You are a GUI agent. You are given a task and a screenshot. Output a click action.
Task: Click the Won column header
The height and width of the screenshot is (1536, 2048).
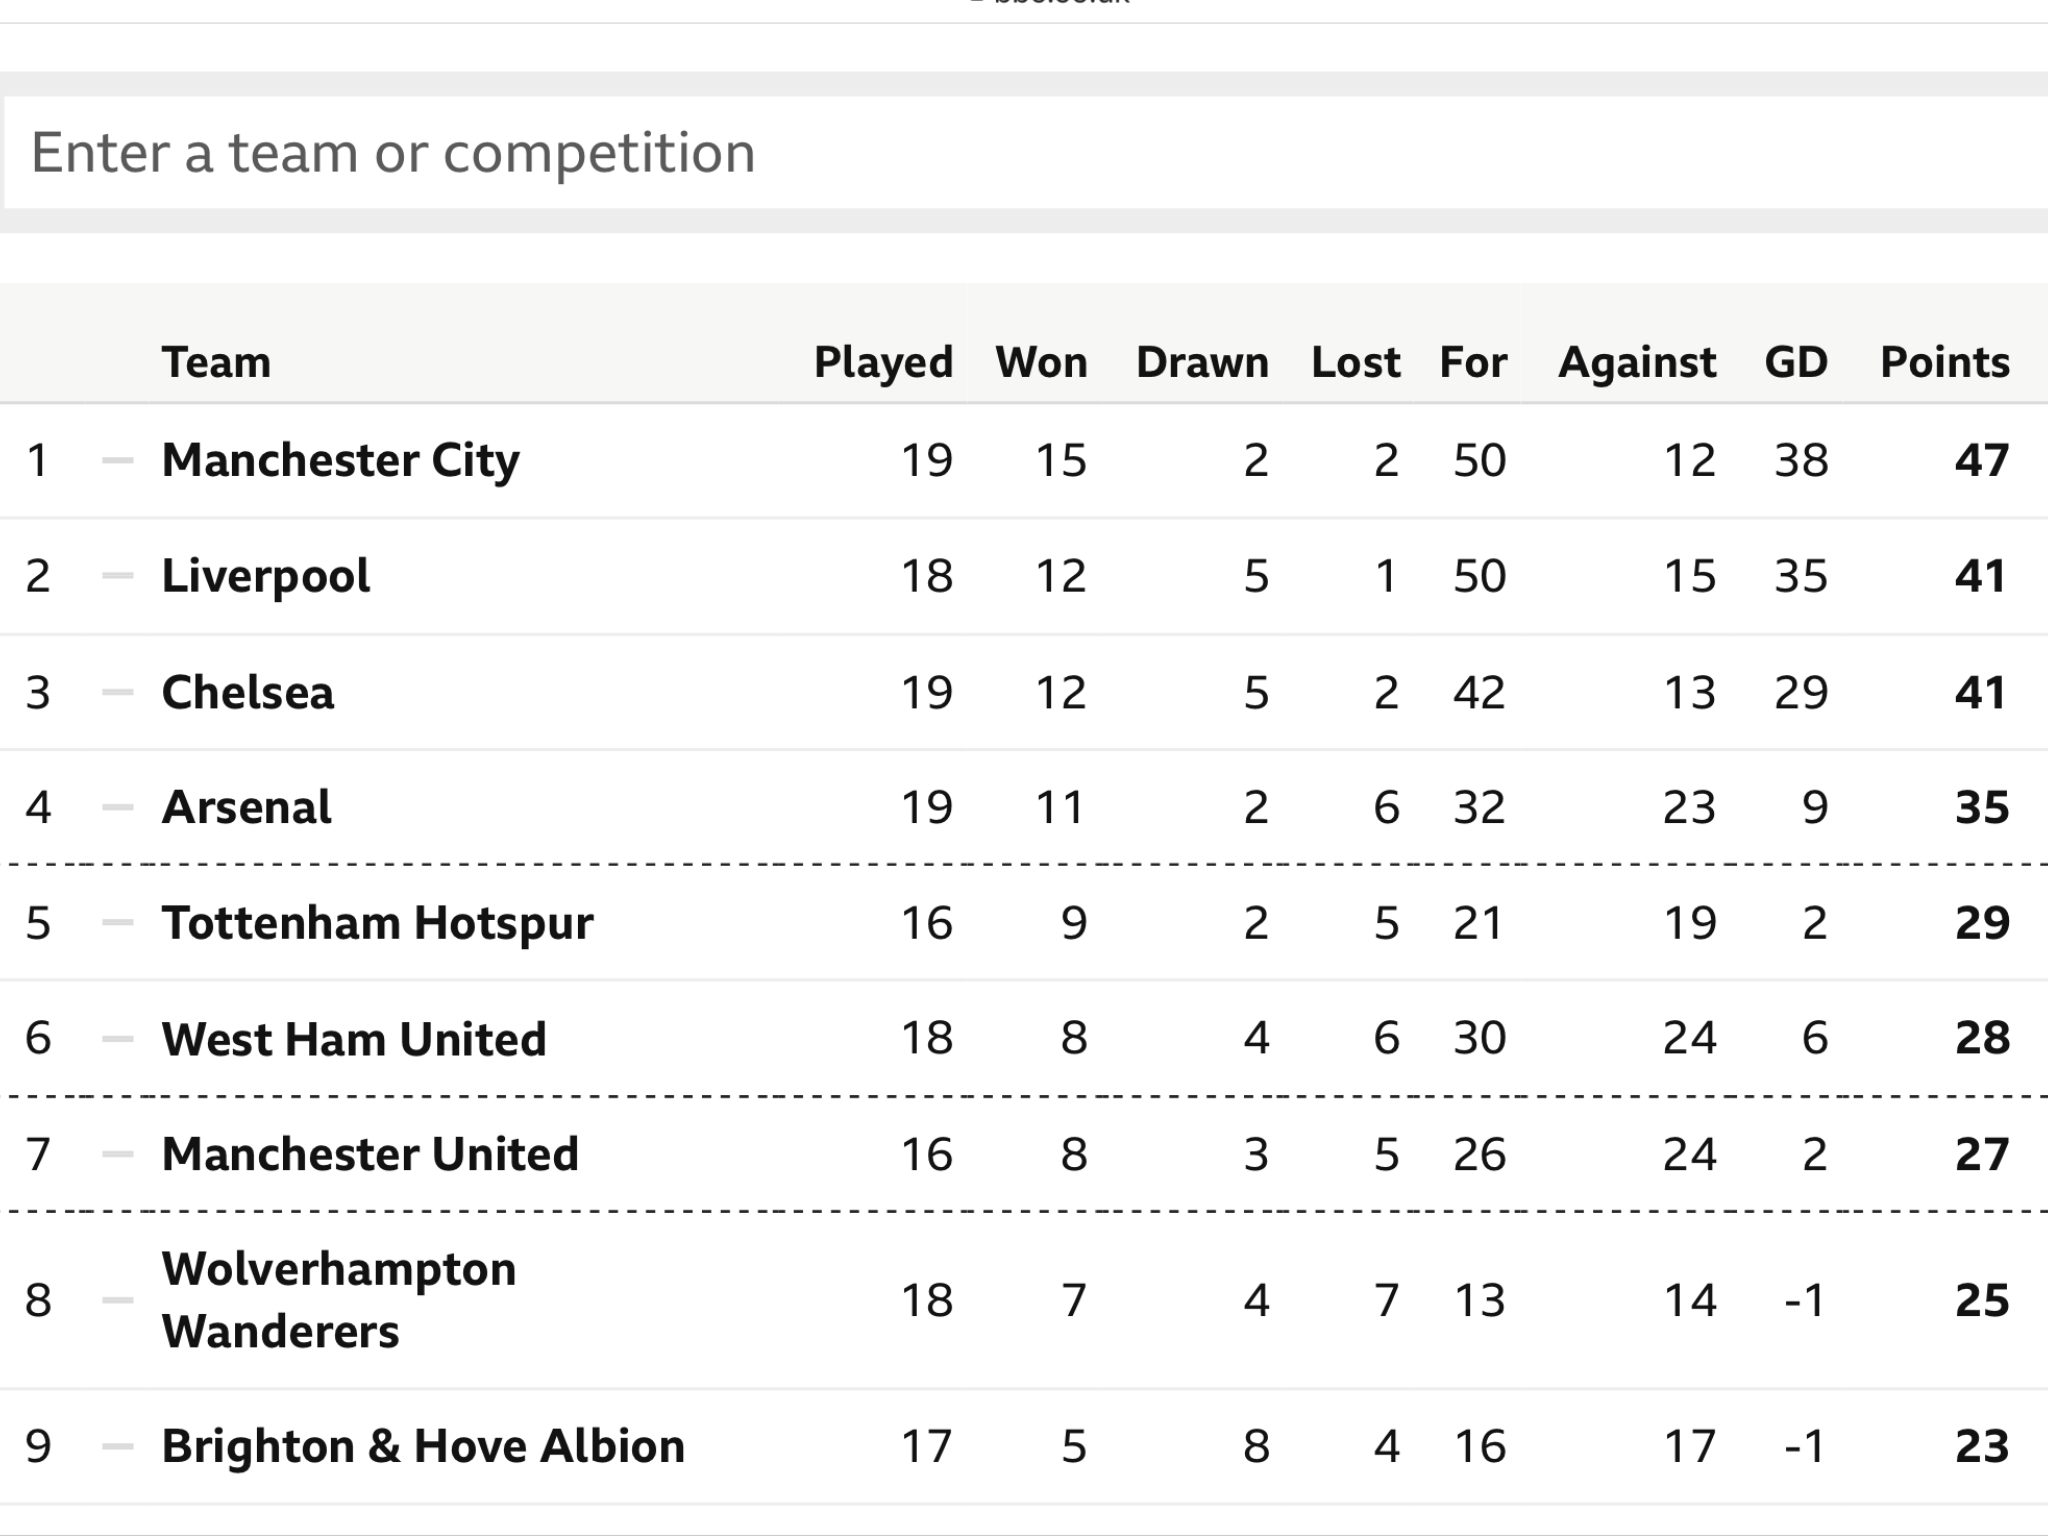coord(1041,362)
